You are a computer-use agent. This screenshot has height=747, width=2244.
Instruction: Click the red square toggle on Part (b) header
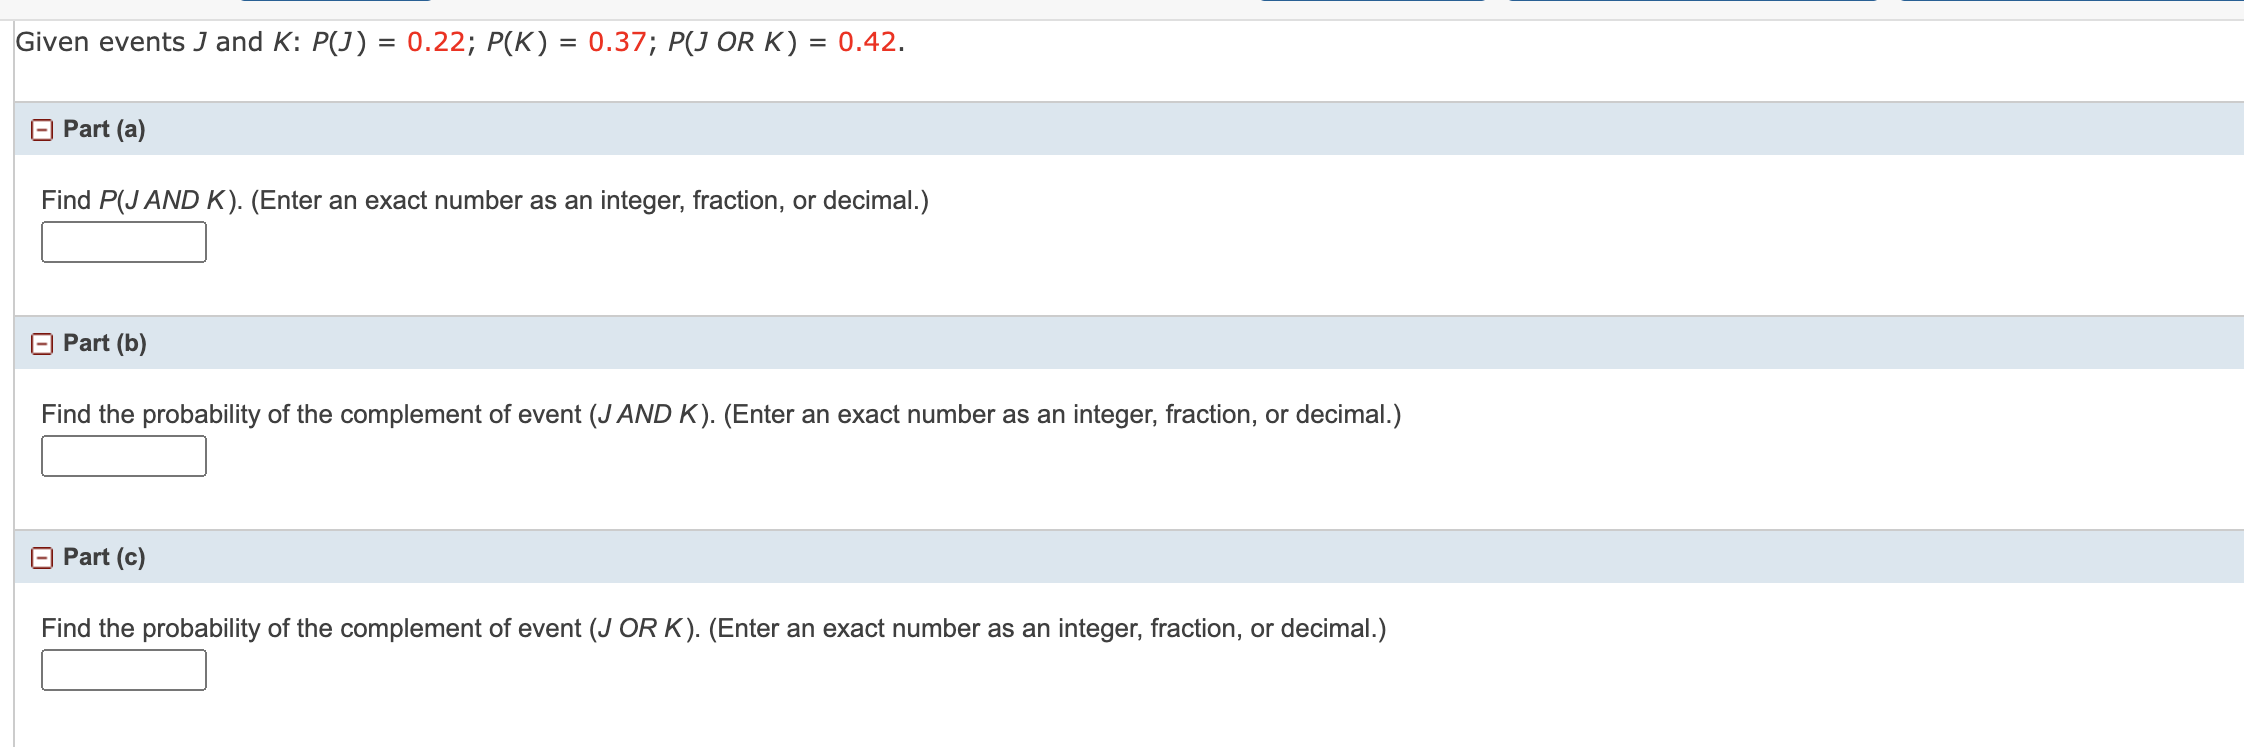click(42, 343)
